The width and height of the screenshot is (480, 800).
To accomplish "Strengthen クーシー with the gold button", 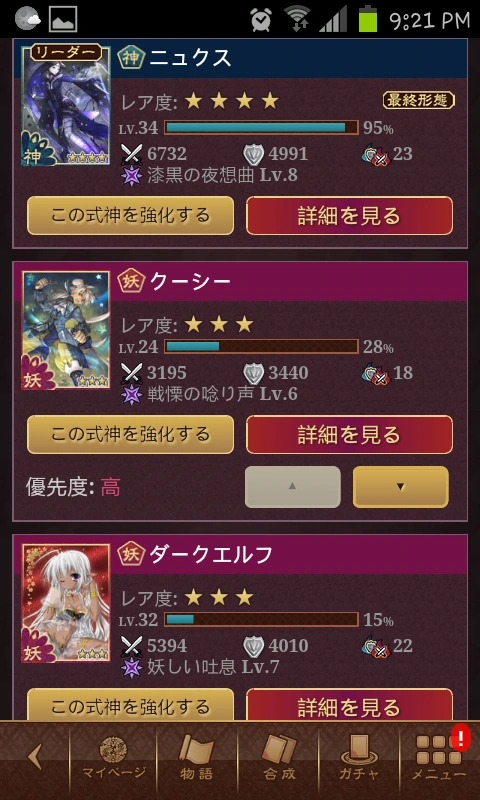I will coord(130,434).
